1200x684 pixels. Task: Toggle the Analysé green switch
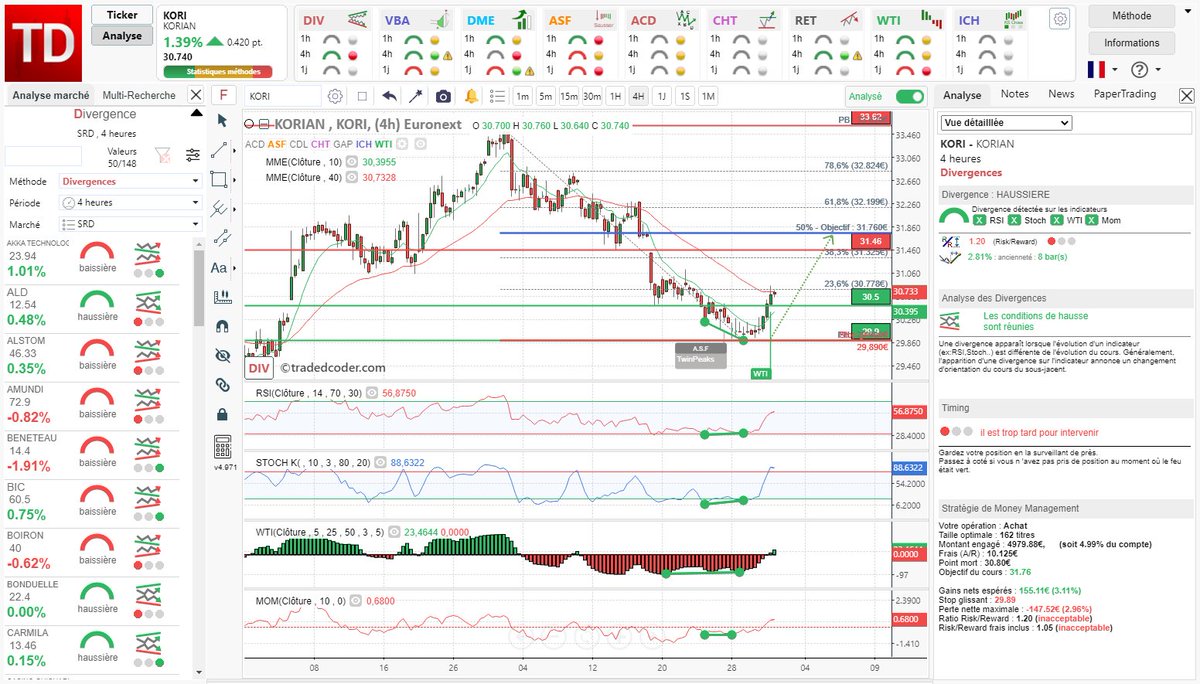910,96
